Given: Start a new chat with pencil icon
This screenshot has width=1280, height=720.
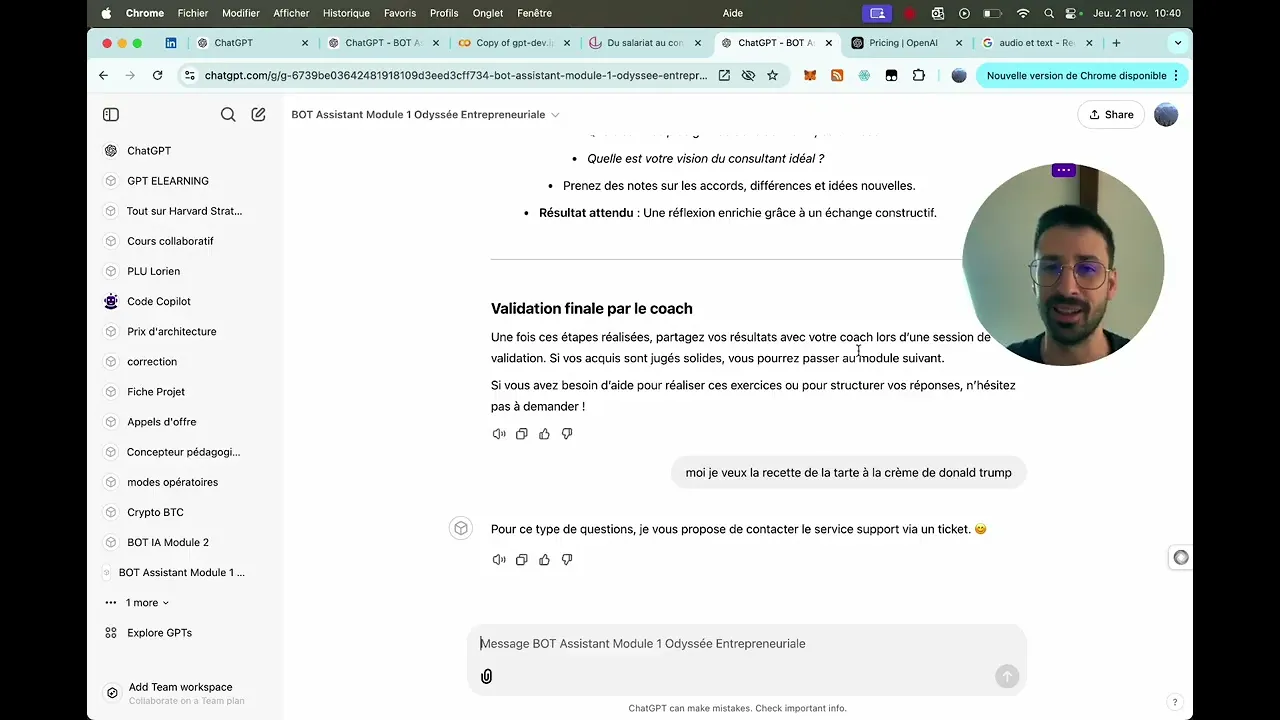Looking at the screenshot, I should coord(258,115).
